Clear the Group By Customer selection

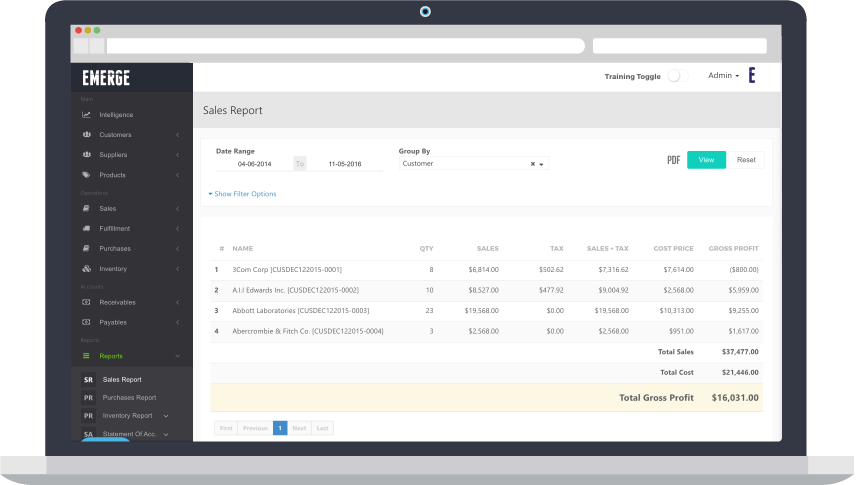pos(532,164)
